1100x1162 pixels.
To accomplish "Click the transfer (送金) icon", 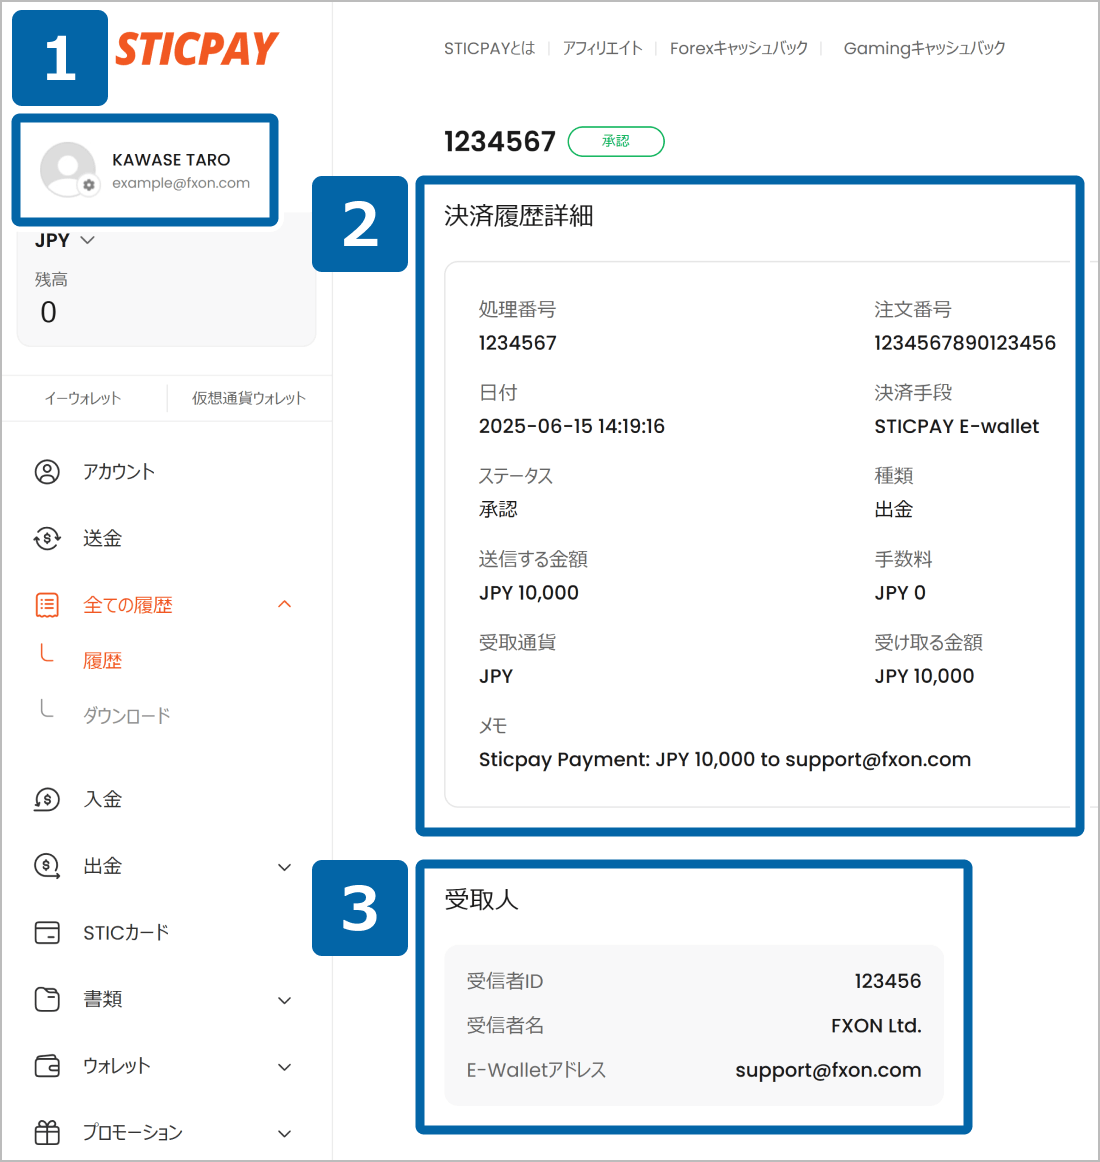I will (x=47, y=539).
